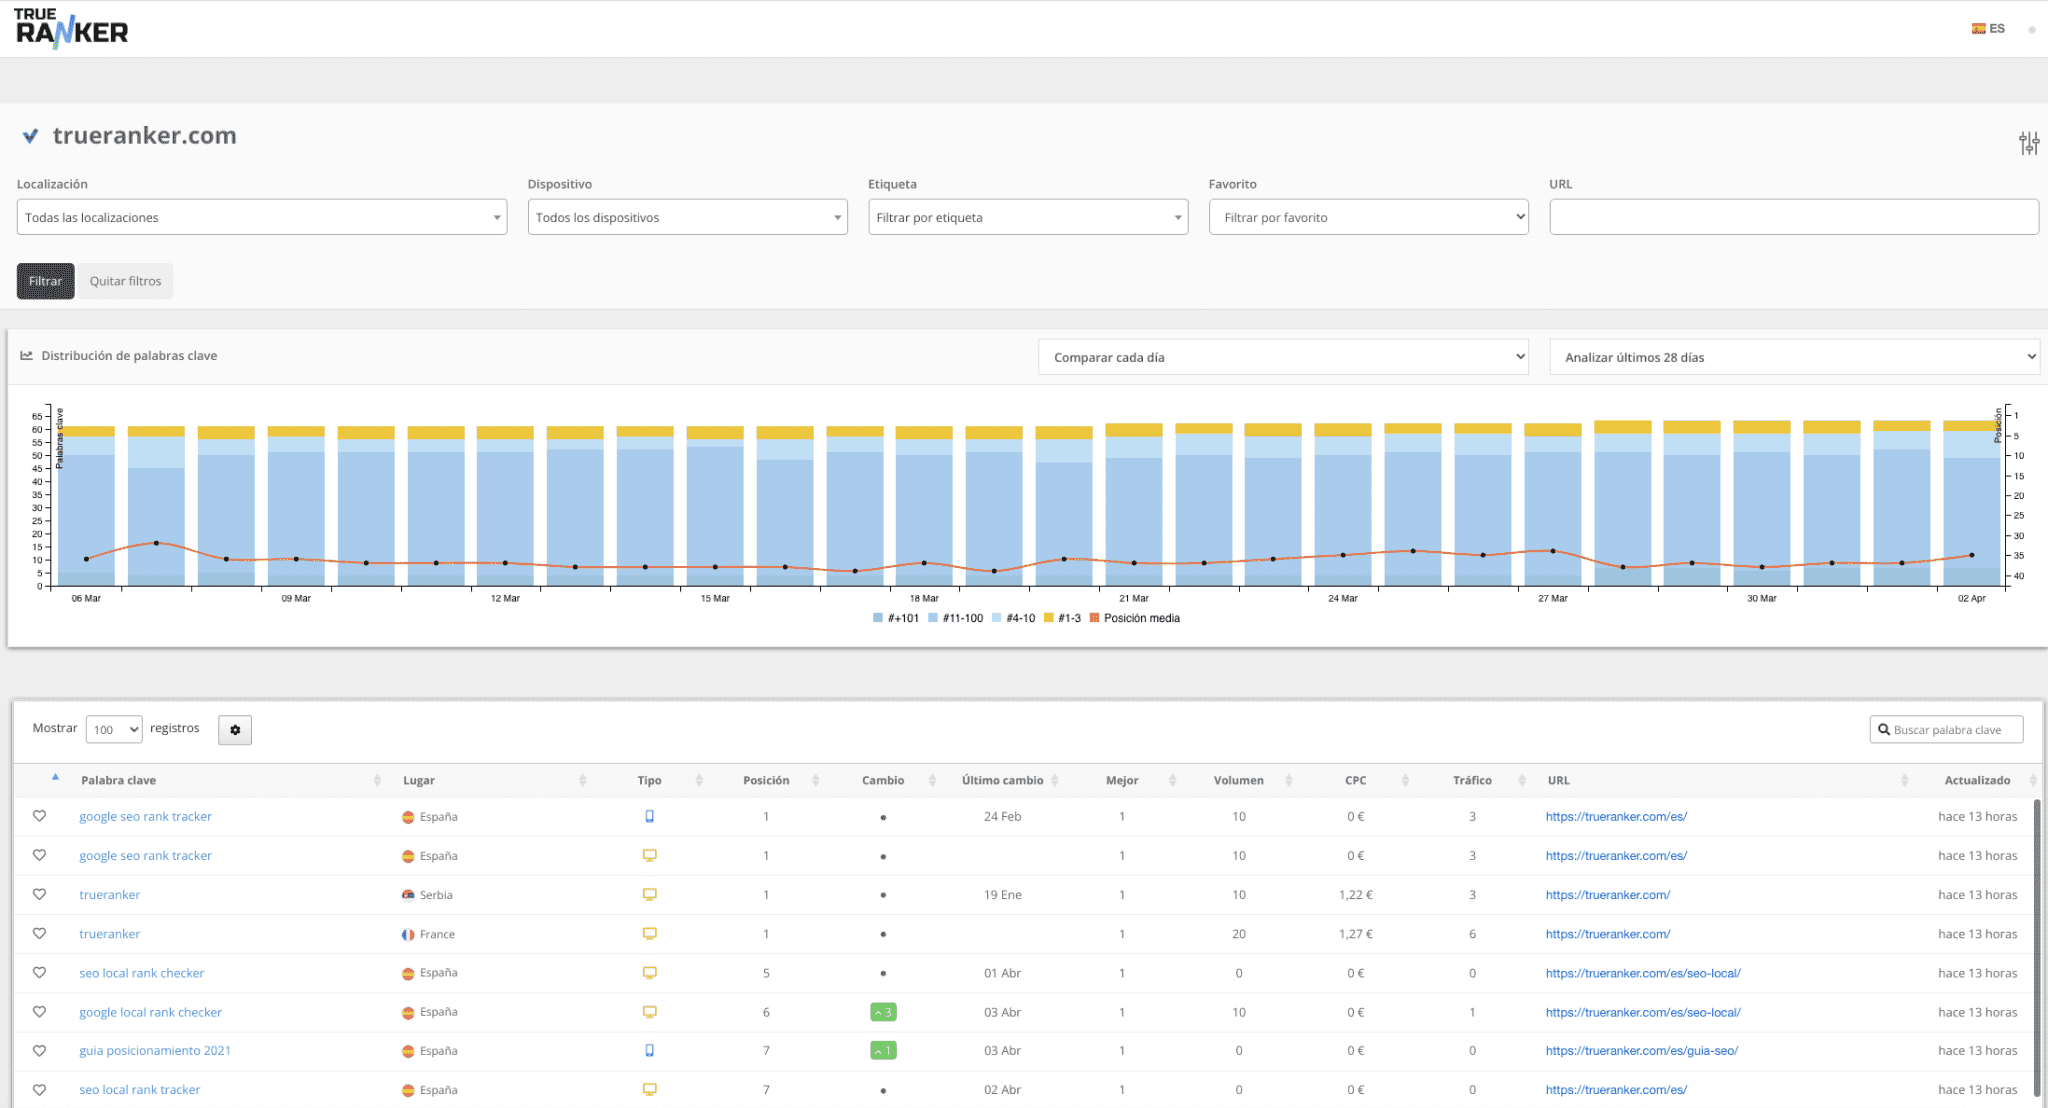Viewport: 2048px width, 1108px height.
Task: Favorite the google local rank checker row
Action: click(x=39, y=1011)
